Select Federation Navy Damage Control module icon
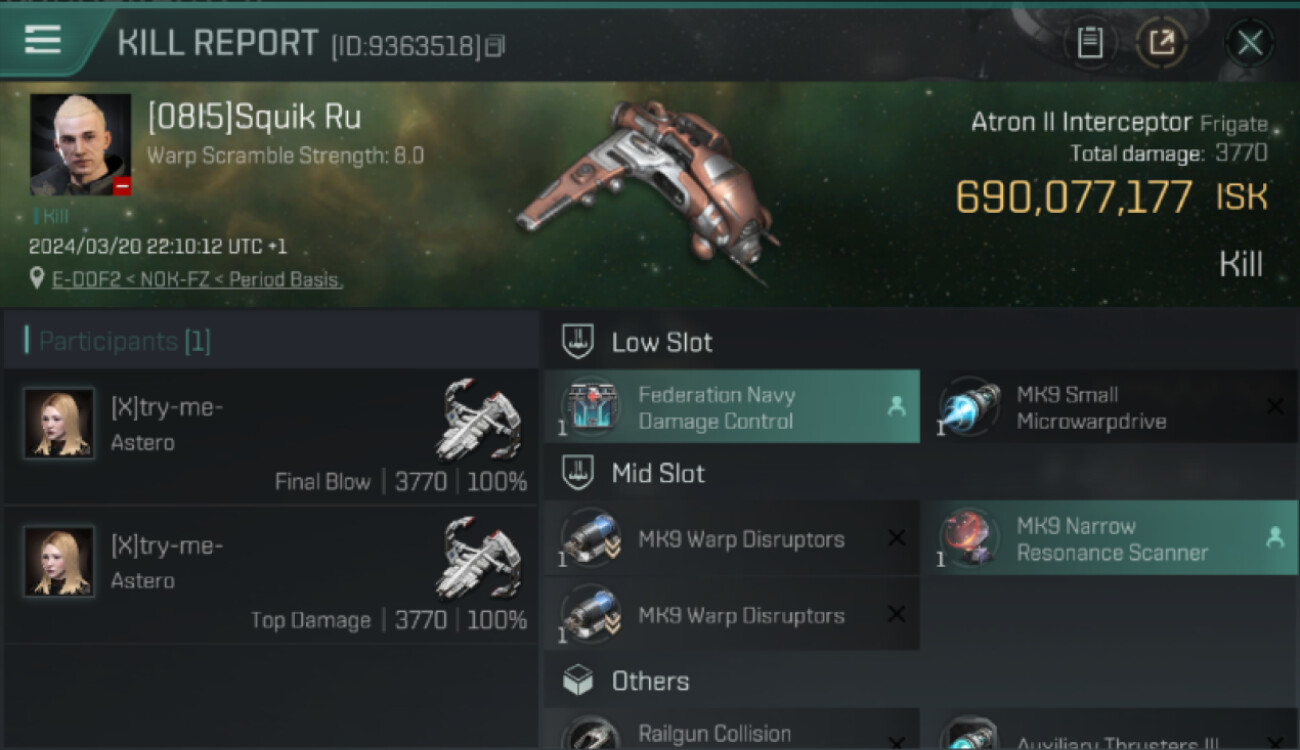The width and height of the screenshot is (1300, 750). pyautogui.click(x=590, y=407)
